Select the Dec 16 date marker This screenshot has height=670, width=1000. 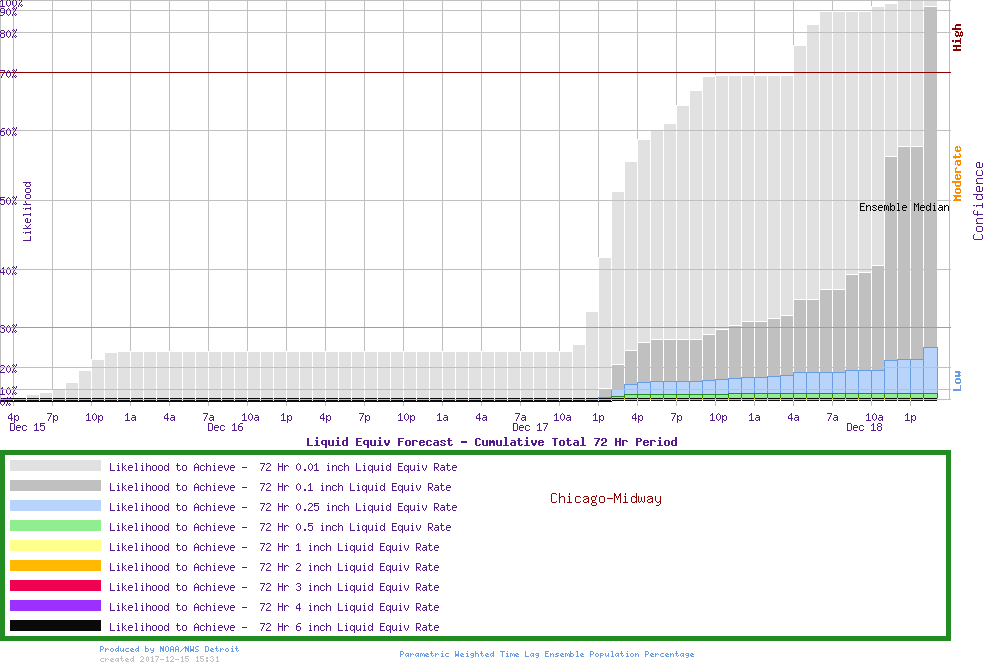click(225, 427)
